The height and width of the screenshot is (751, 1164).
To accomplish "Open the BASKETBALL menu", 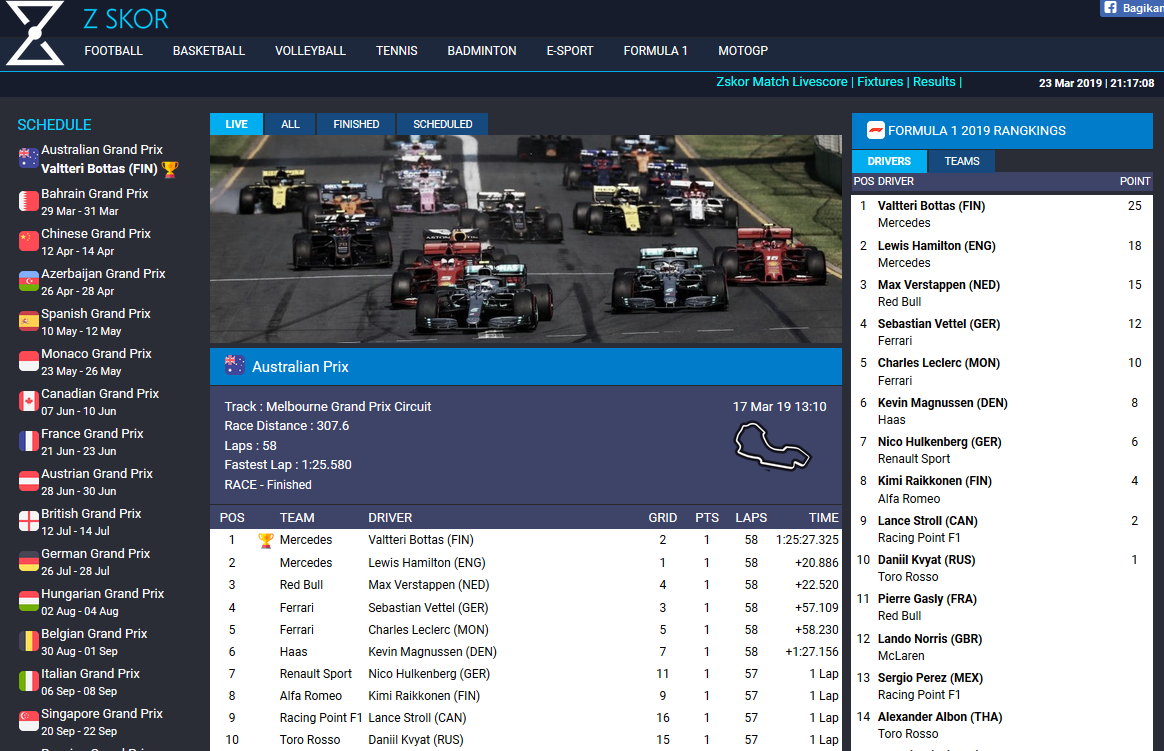I will point(209,51).
